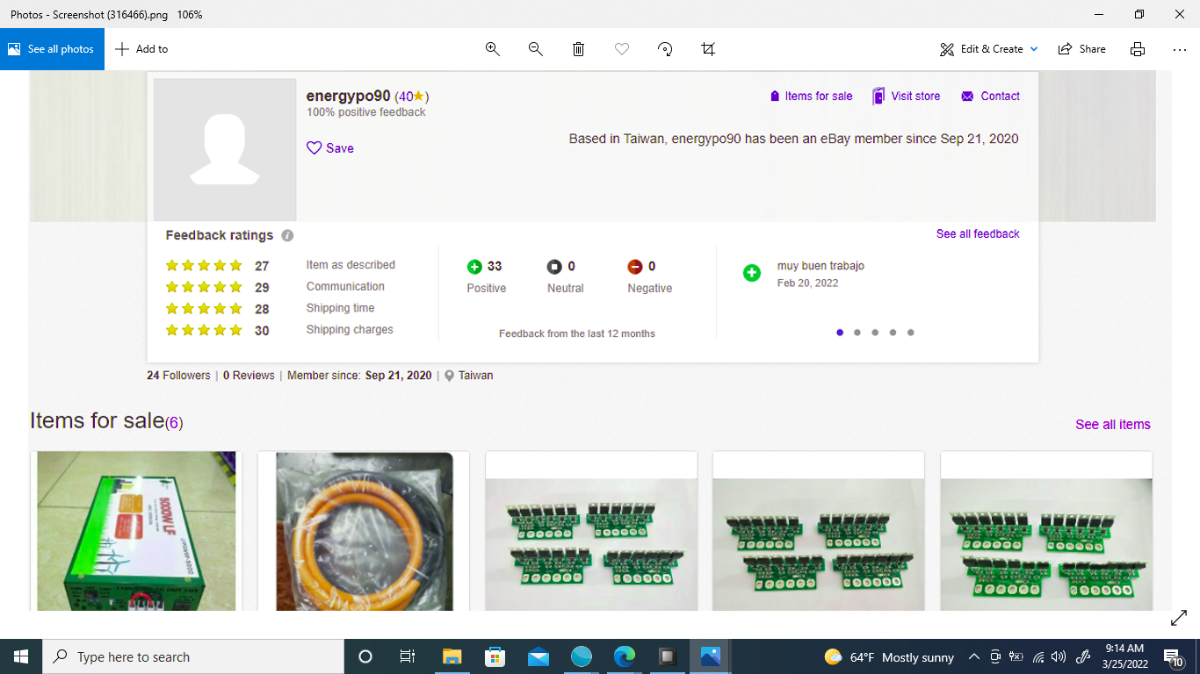The image size is (1200, 674).
Task: Share the photo
Action: (1082, 49)
